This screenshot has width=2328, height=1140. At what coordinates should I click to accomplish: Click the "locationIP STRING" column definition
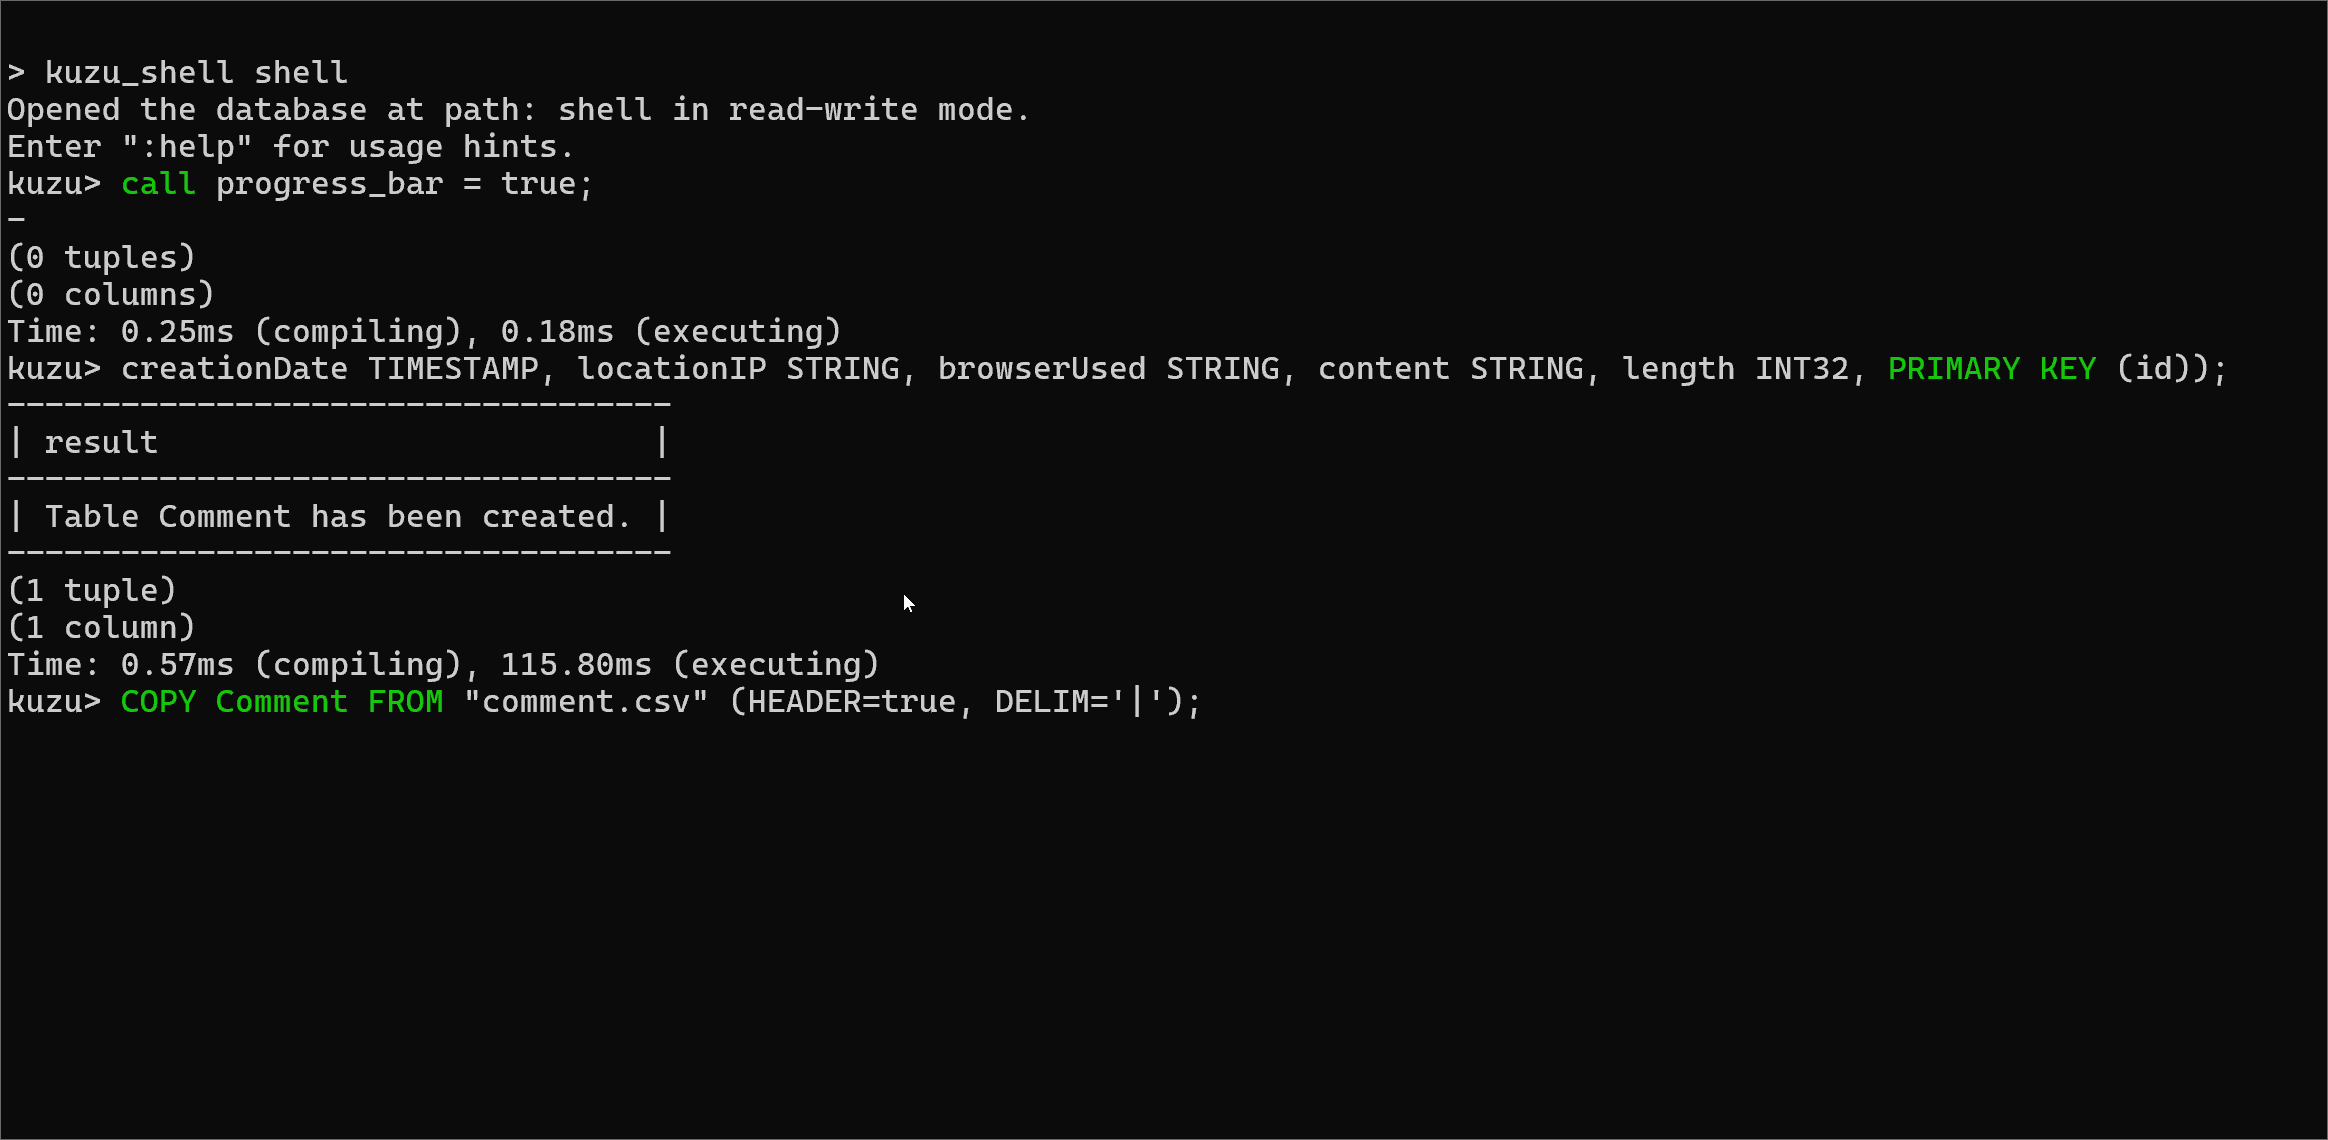pos(738,369)
